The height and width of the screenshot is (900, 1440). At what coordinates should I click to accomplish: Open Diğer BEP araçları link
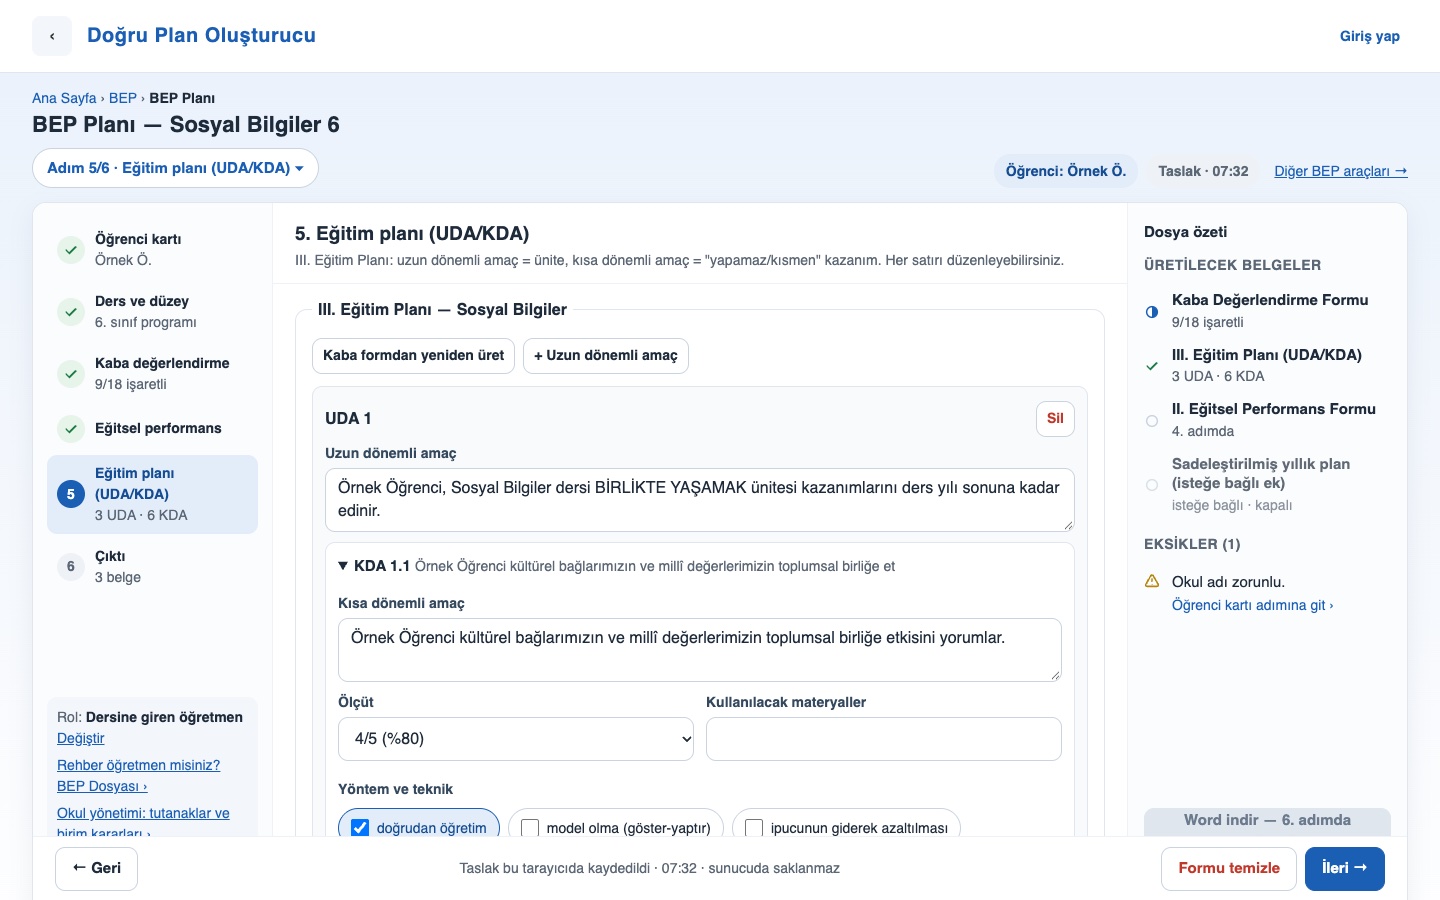(x=1341, y=171)
